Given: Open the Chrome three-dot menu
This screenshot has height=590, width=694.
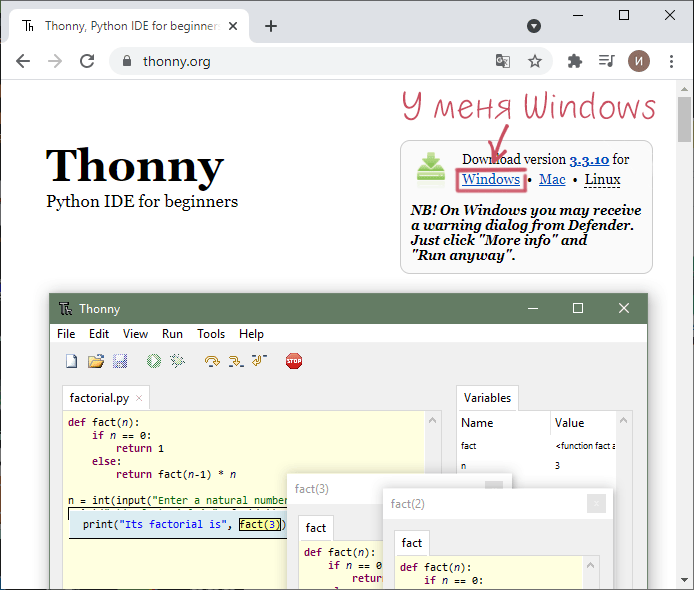Looking at the screenshot, I should [671, 61].
